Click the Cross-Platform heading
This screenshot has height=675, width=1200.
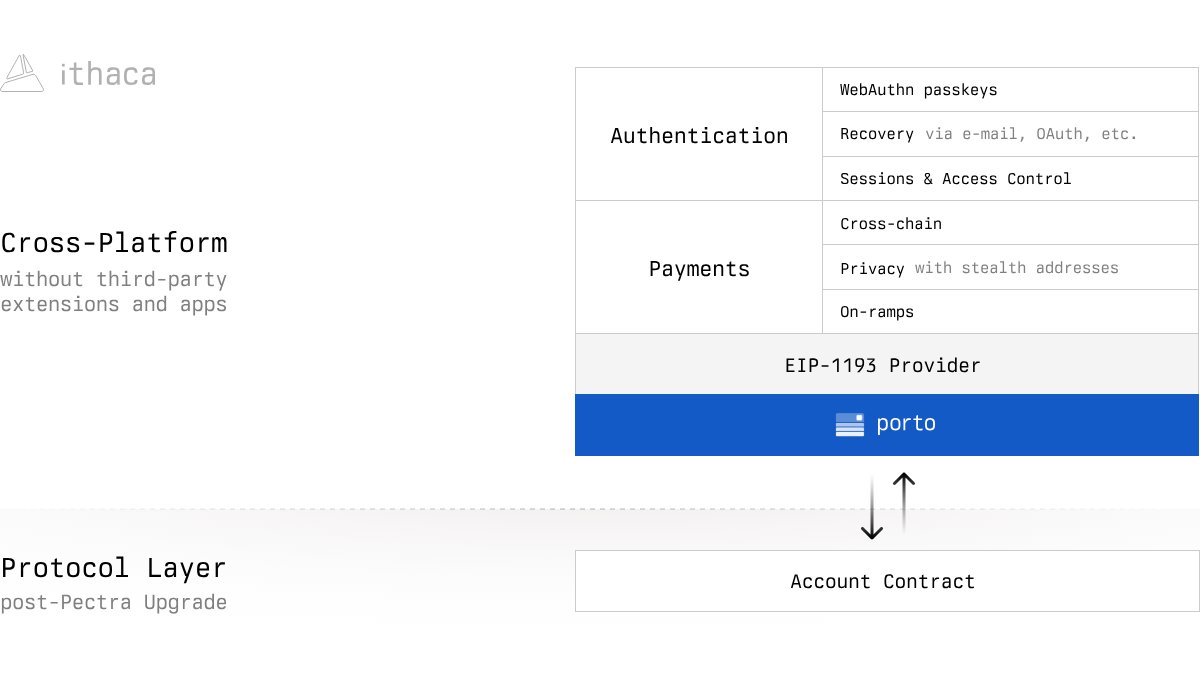114,243
